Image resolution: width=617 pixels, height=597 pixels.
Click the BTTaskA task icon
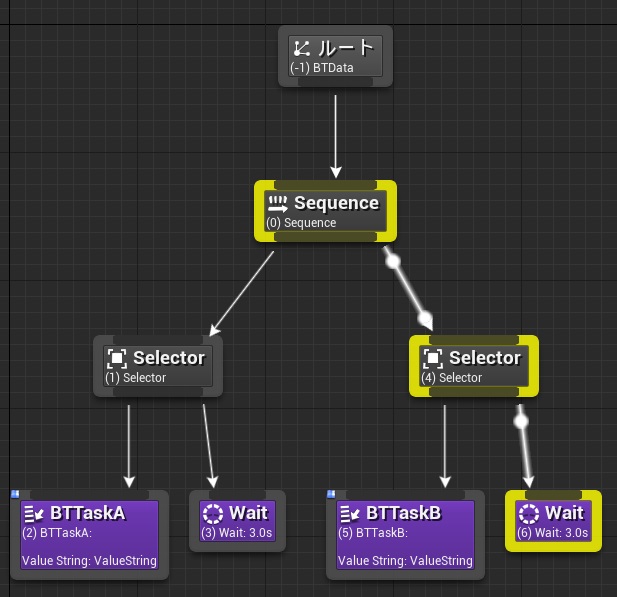click(x=34, y=513)
